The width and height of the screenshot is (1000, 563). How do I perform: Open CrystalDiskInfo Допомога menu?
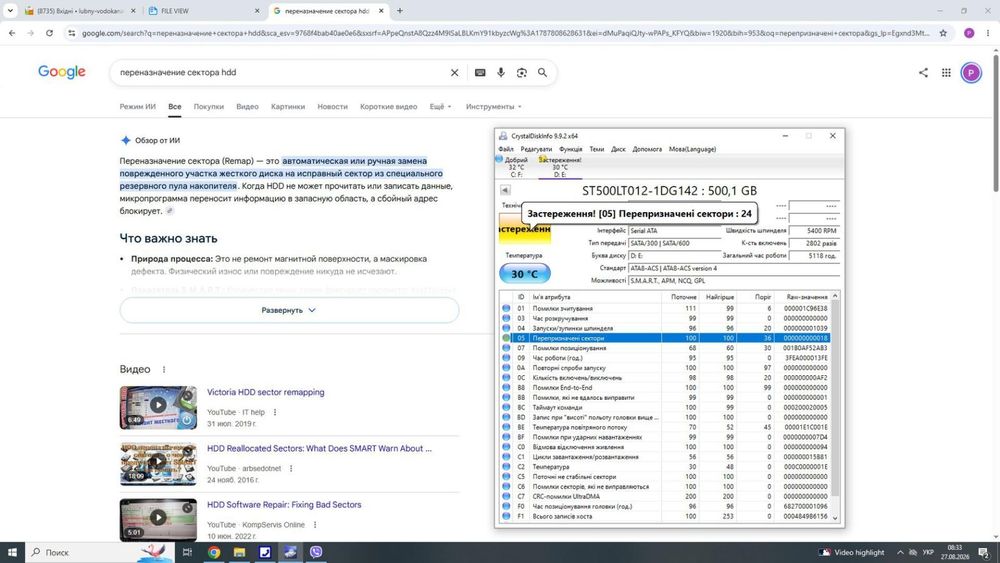(x=647, y=149)
